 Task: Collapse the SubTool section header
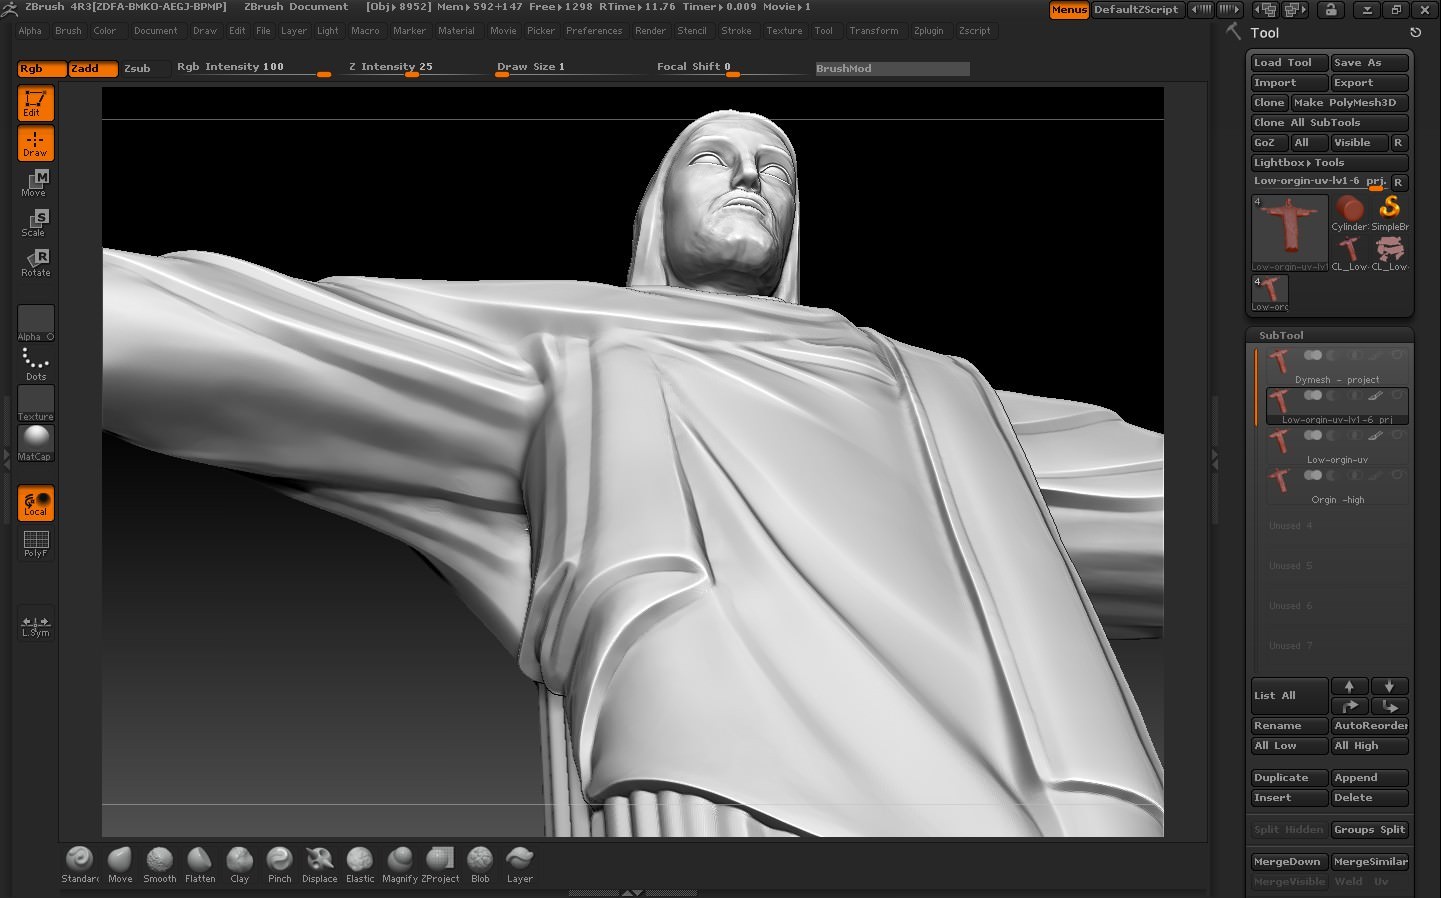tap(1329, 335)
